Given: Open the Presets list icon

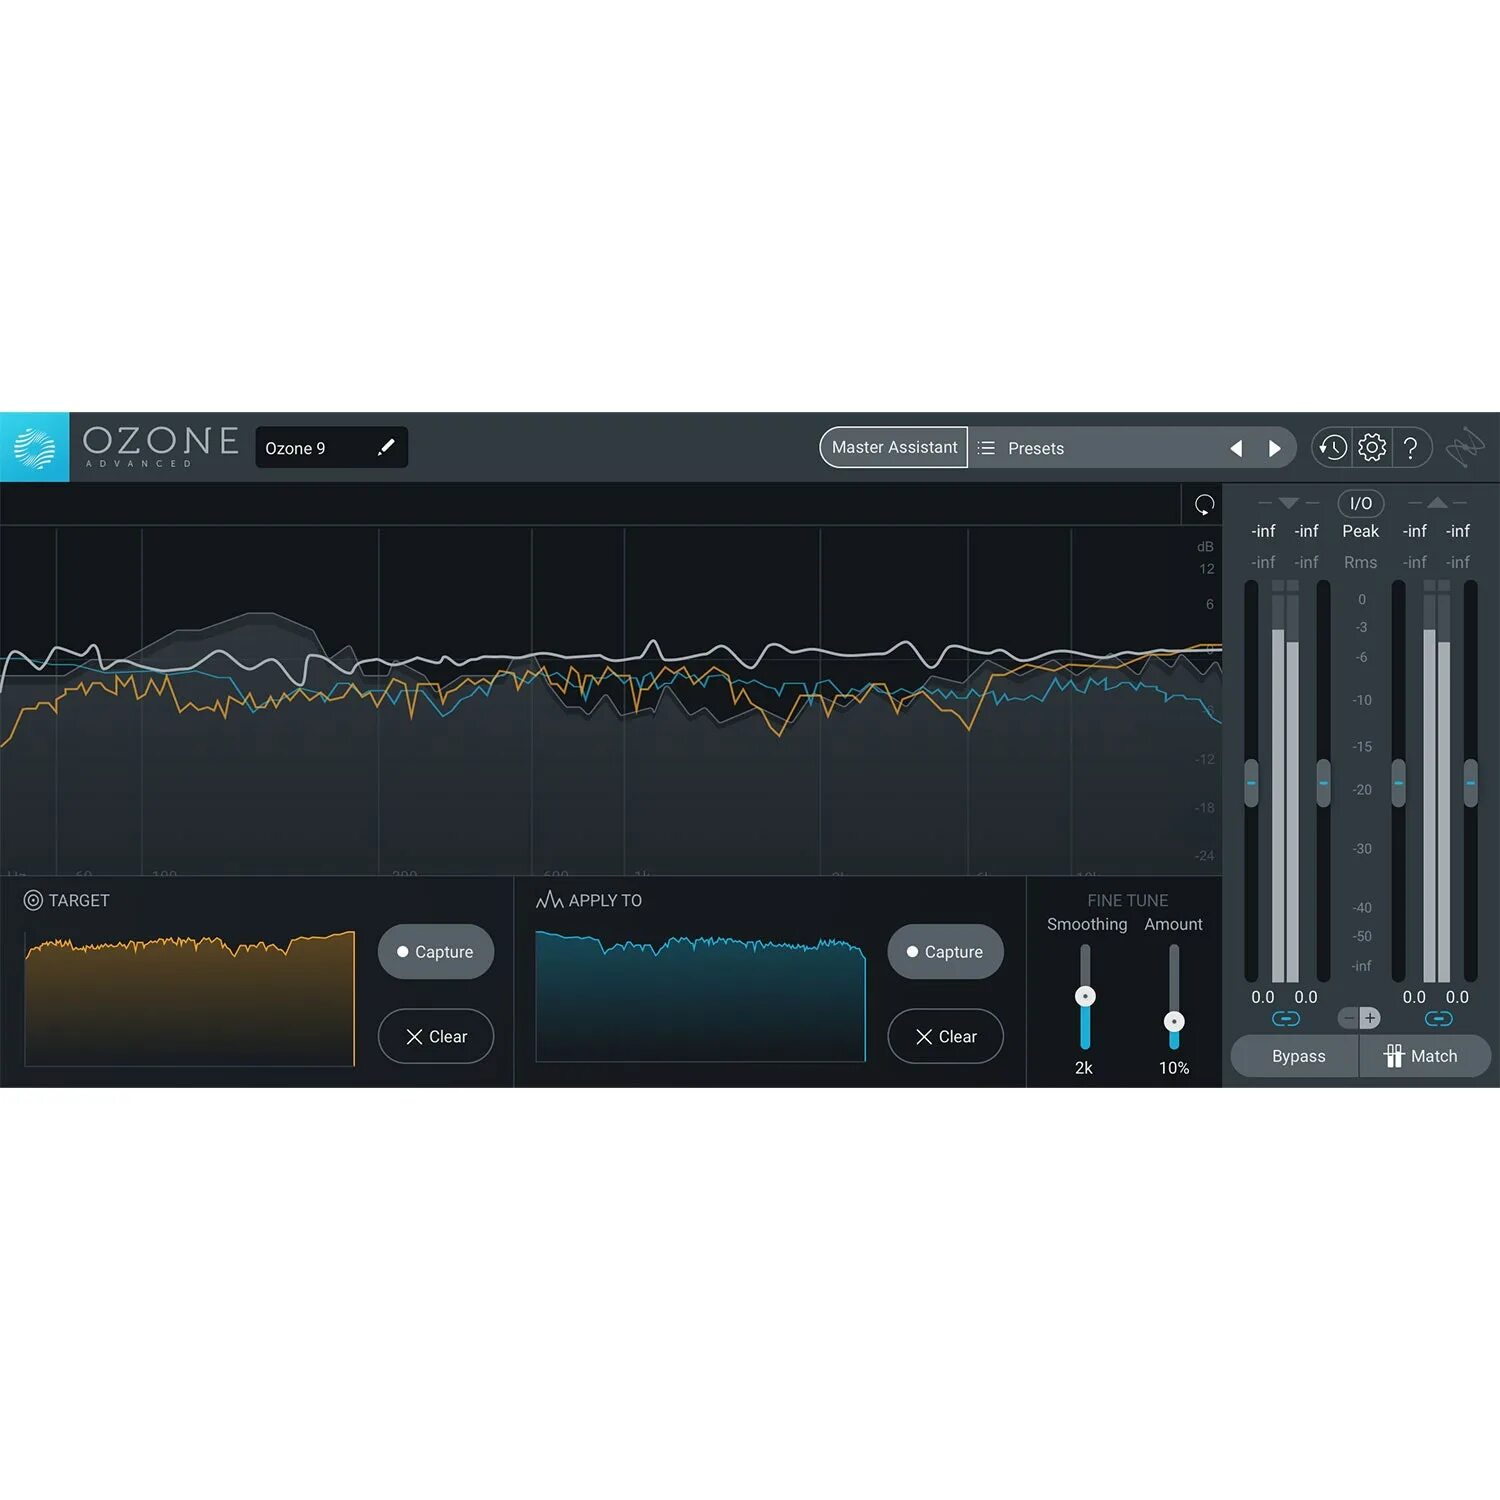Looking at the screenshot, I should coord(986,448).
